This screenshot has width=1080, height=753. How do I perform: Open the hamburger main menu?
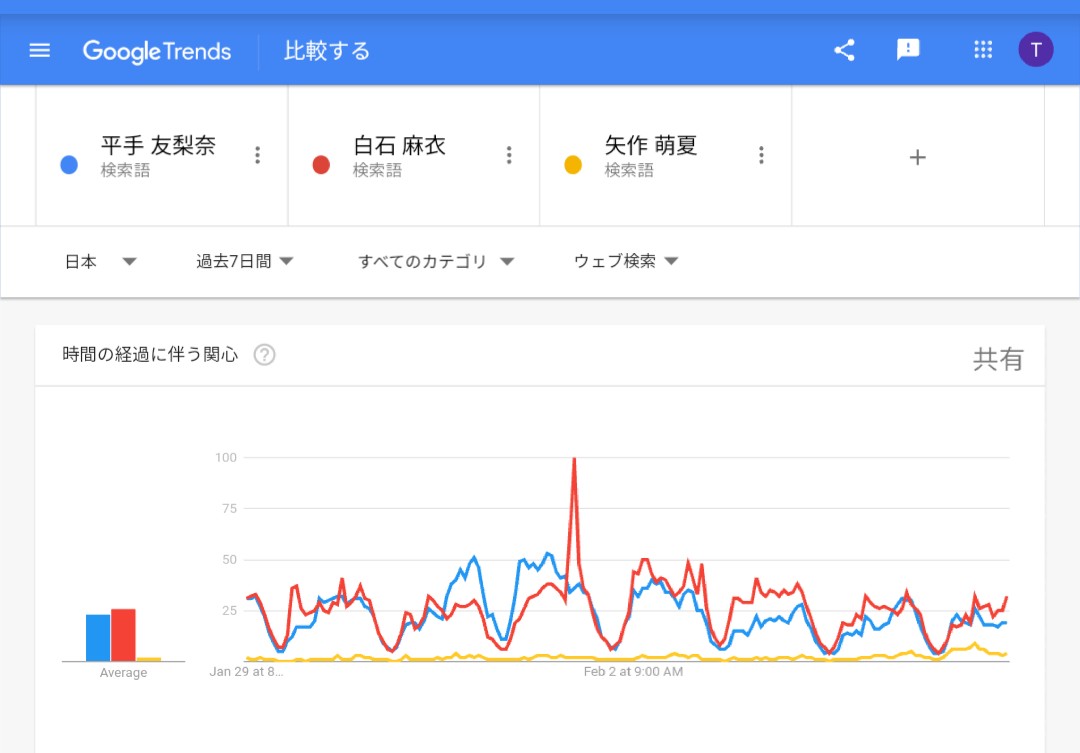click(x=40, y=50)
